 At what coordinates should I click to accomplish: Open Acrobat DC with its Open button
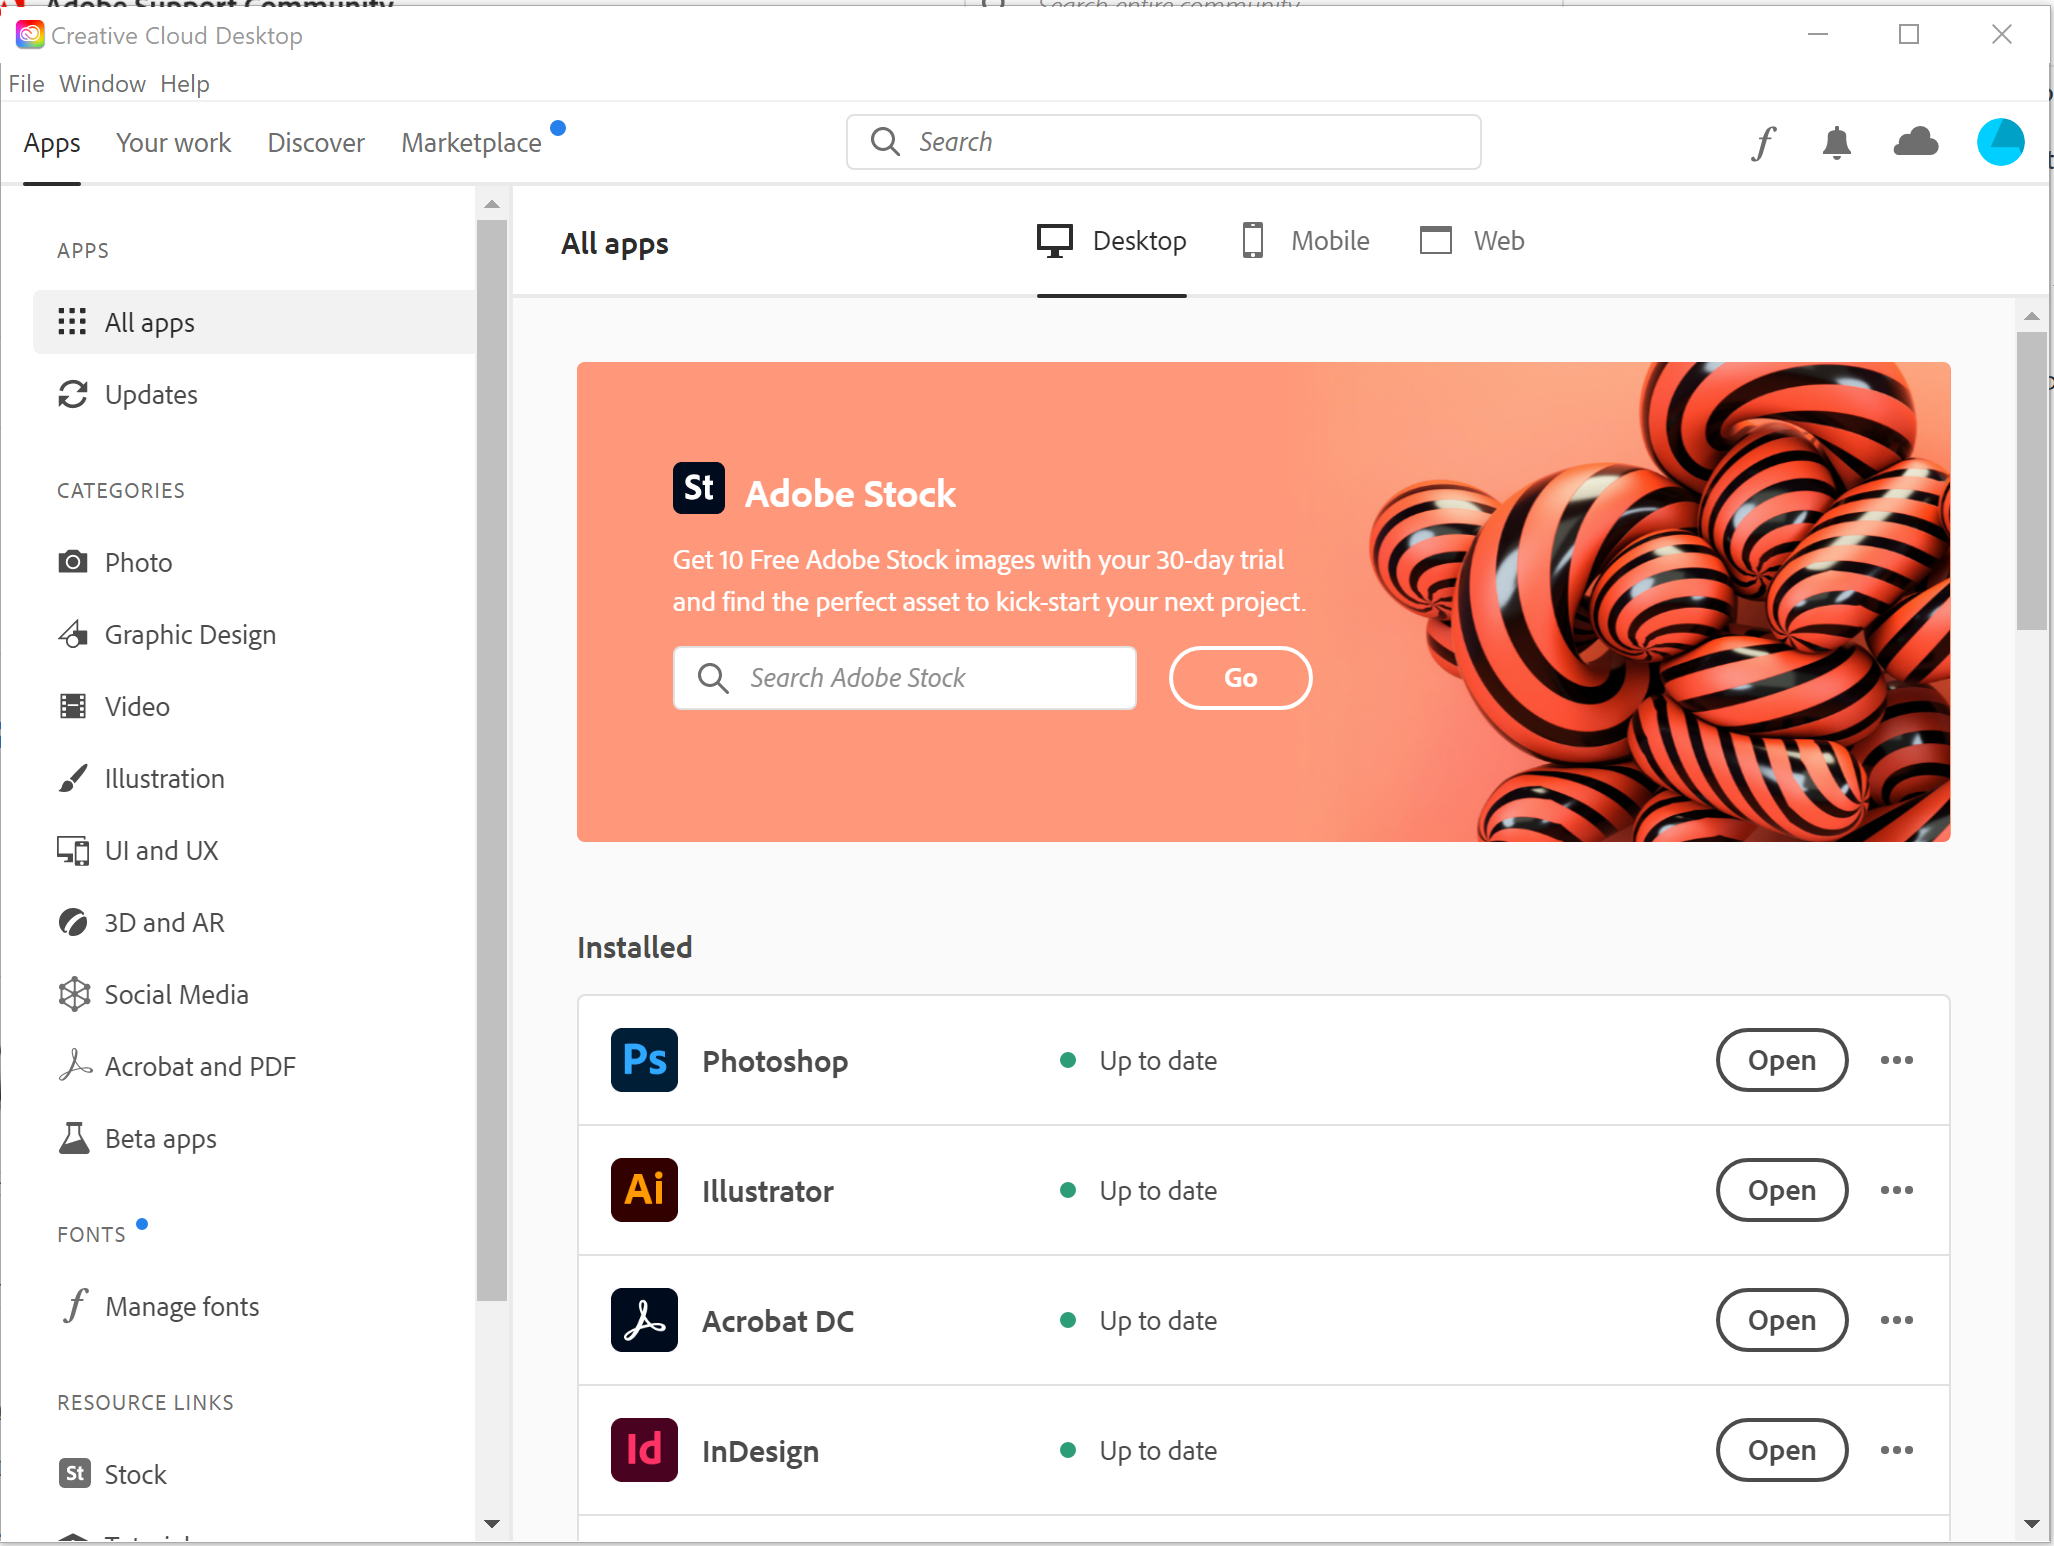[x=1782, y=1320]
